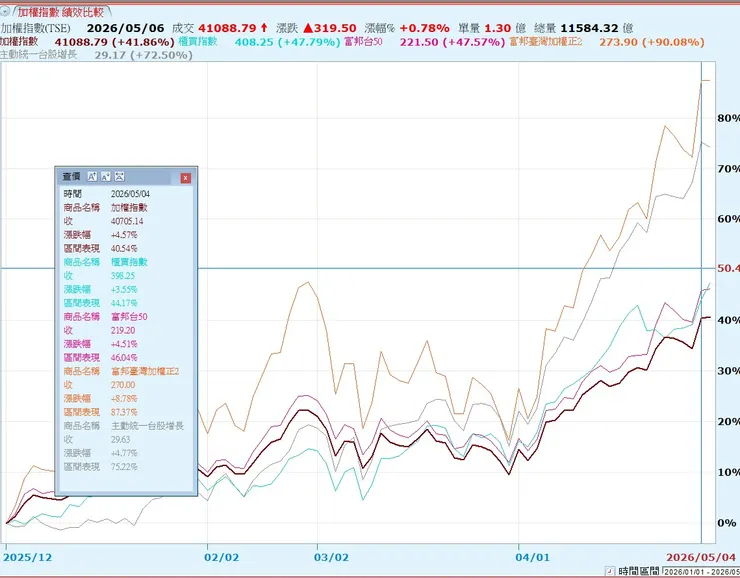Close the 查價 quote panel with red X
740x578 pixels.
(x=185, y=178)
